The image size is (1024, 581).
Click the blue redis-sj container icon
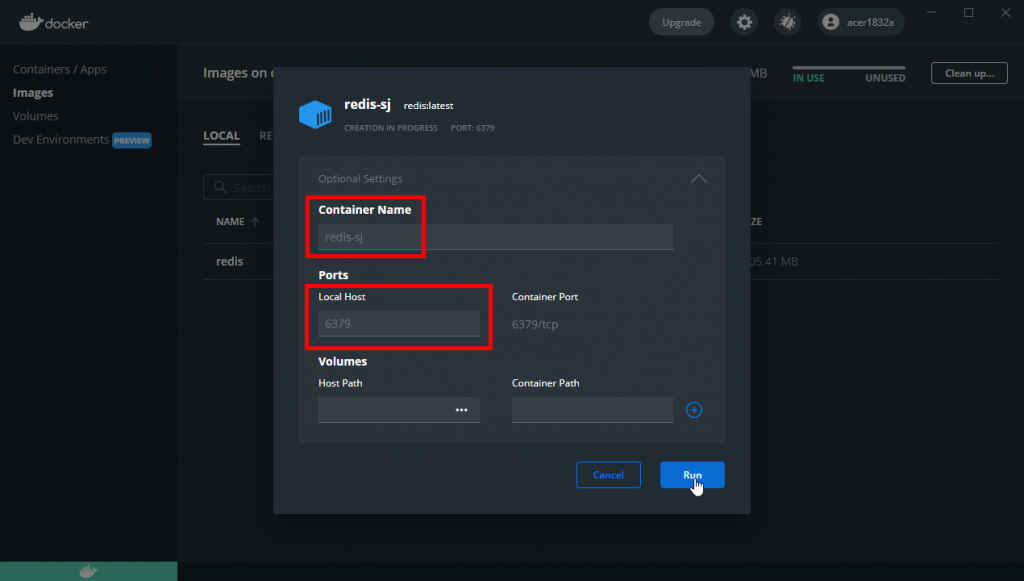coord(315,114)
